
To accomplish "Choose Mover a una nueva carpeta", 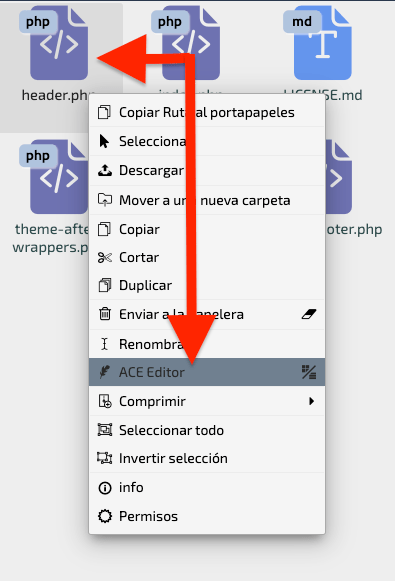I will [x=207, y=200].
